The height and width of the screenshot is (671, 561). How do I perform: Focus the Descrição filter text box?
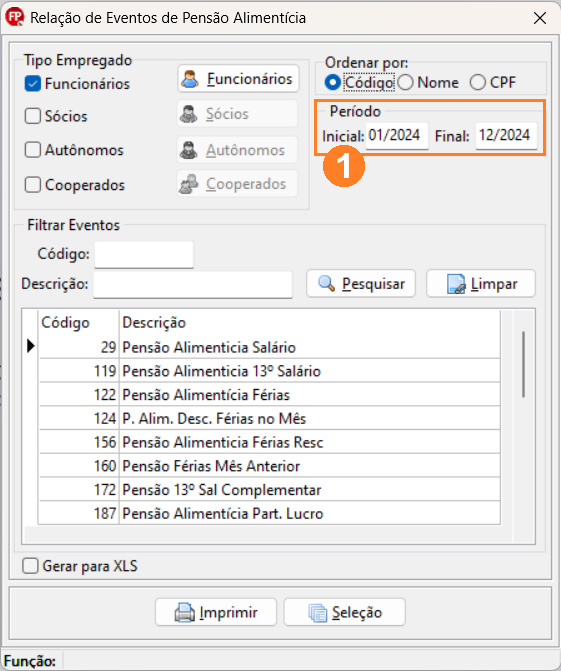point(193,284)
